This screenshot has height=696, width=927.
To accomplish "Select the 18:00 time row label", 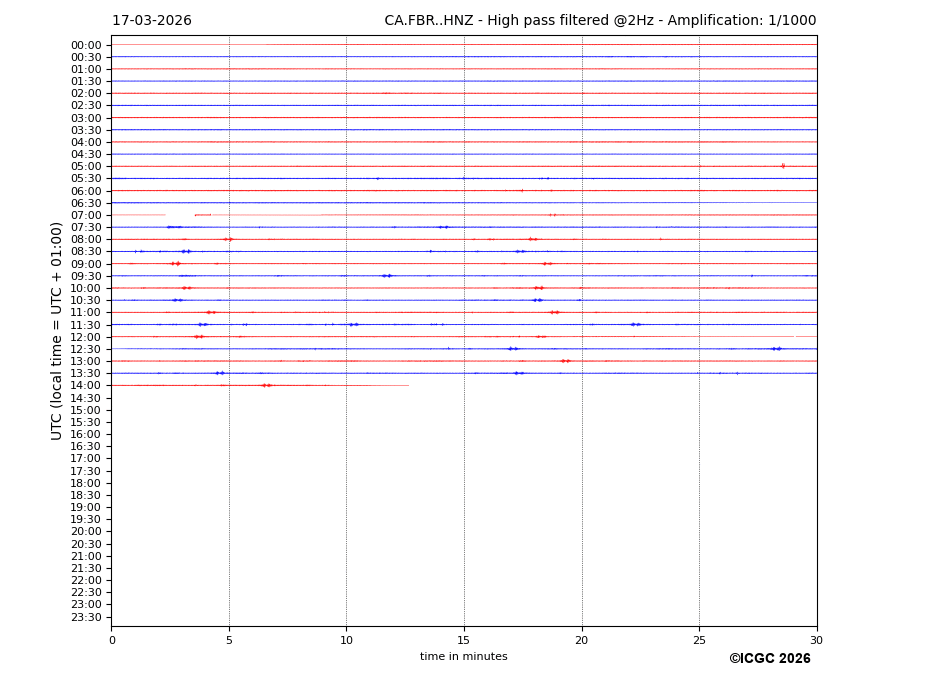I will 86,483.
